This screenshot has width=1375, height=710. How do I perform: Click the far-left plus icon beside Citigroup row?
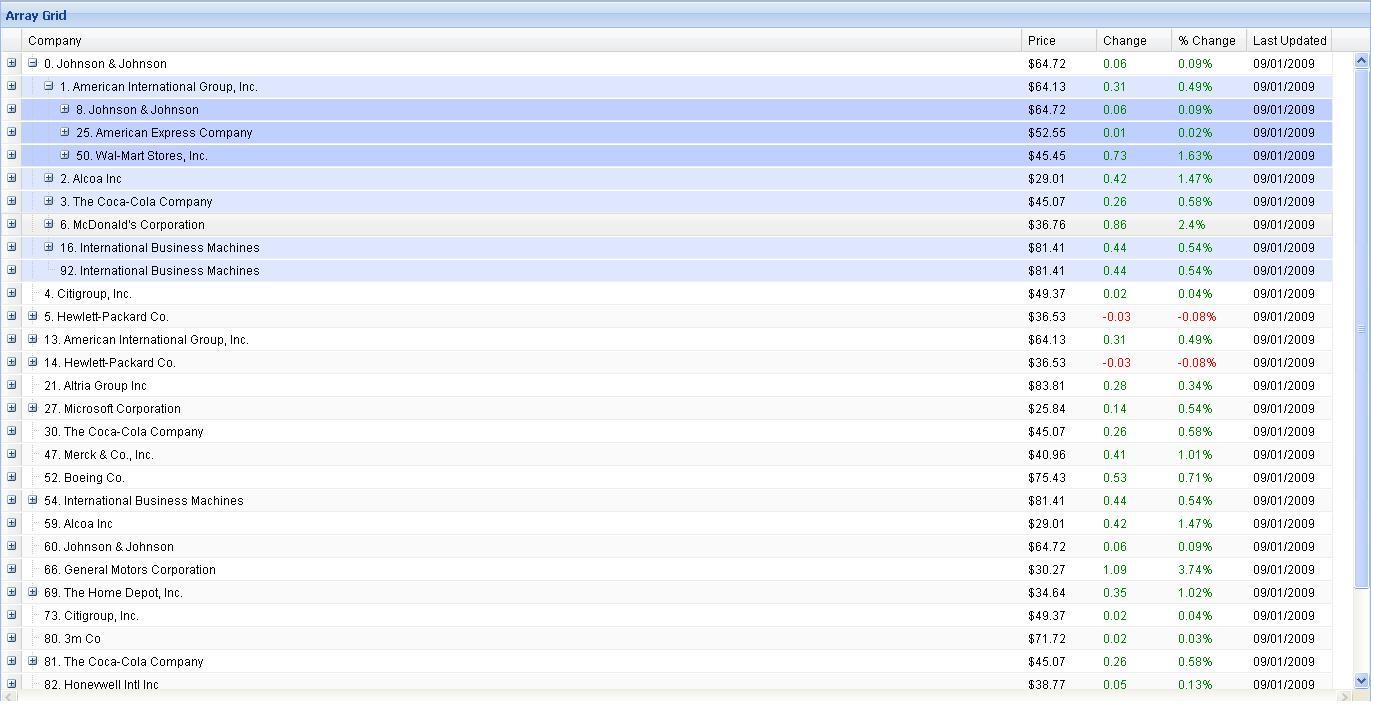tap(11, 293)
